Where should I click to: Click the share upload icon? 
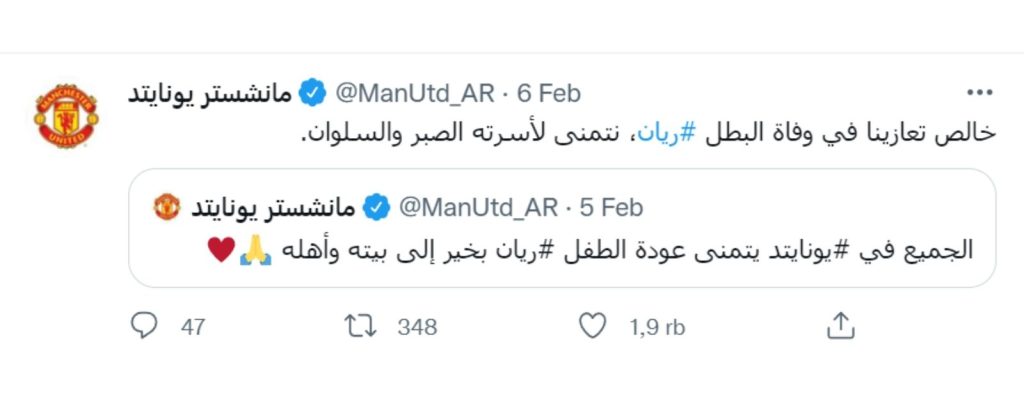840,325
